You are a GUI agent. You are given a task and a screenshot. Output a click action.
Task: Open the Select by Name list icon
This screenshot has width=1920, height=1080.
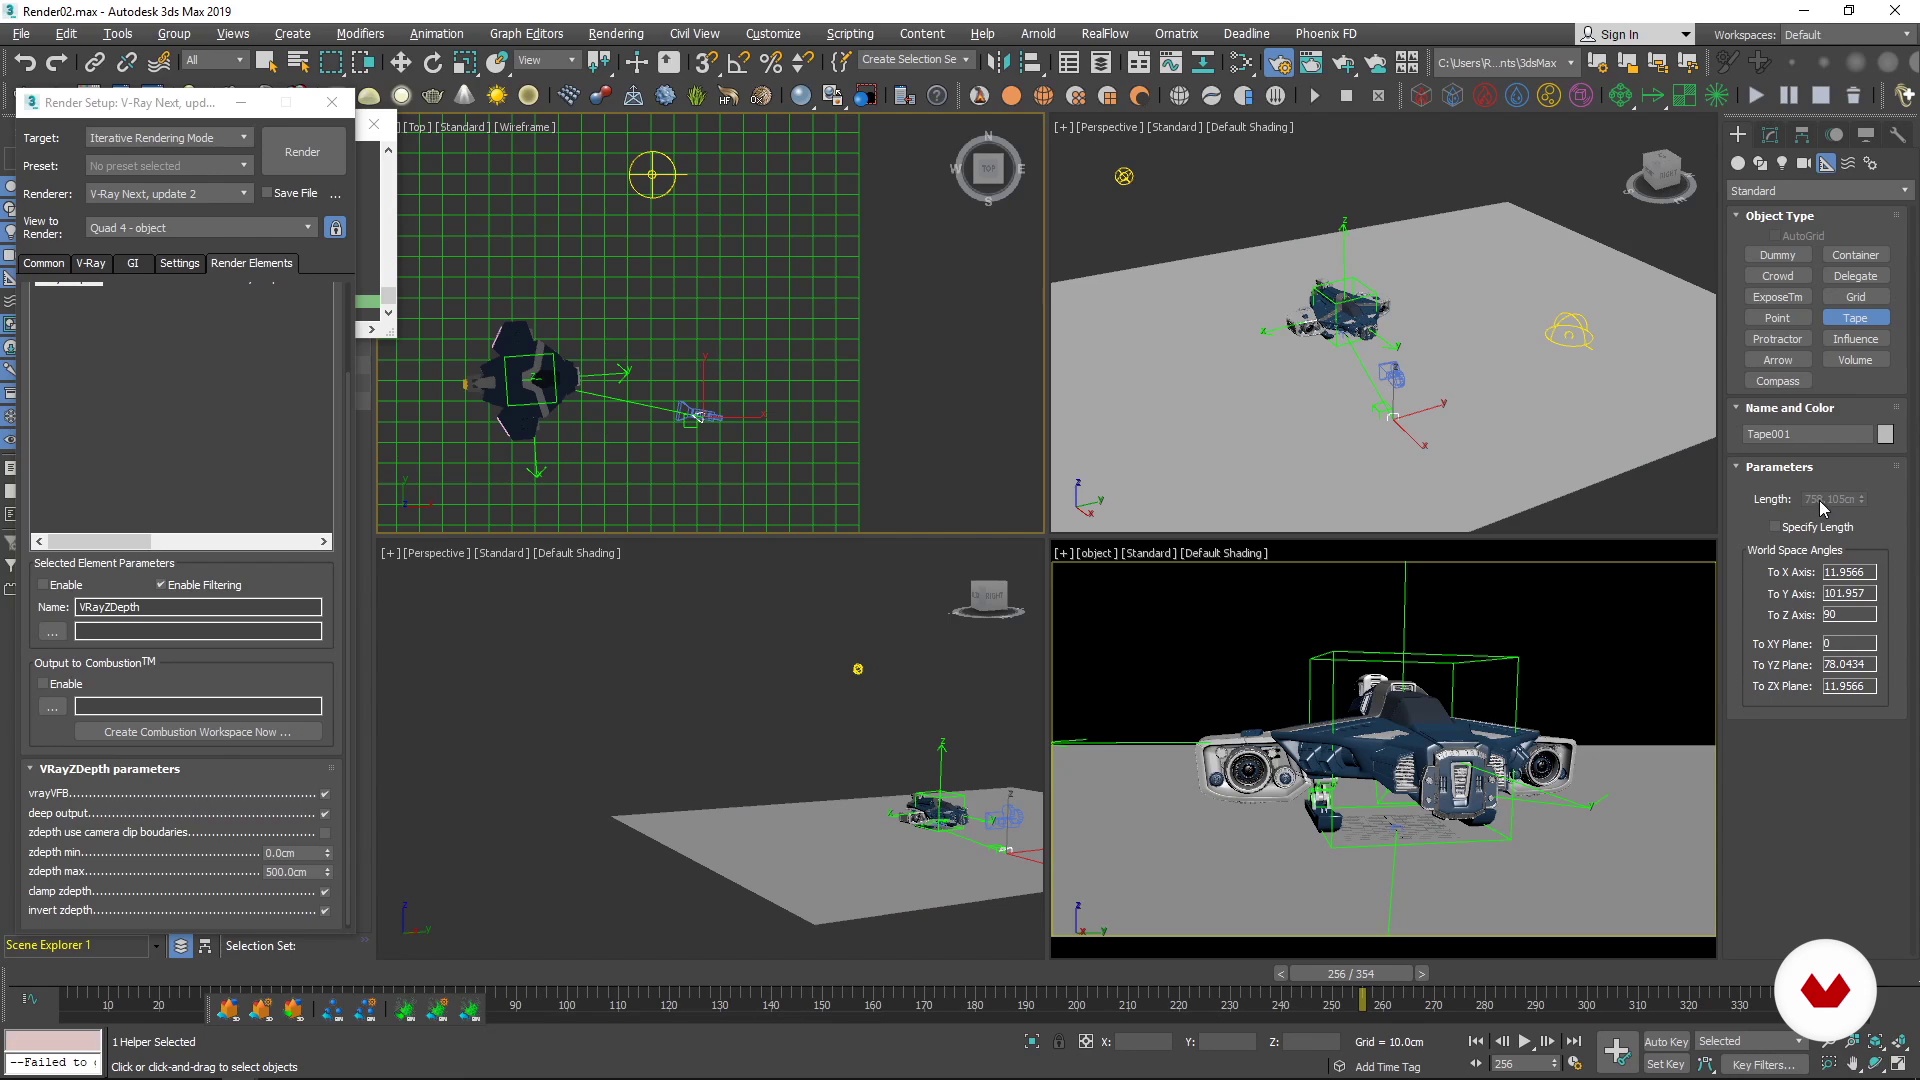point(297,62)
